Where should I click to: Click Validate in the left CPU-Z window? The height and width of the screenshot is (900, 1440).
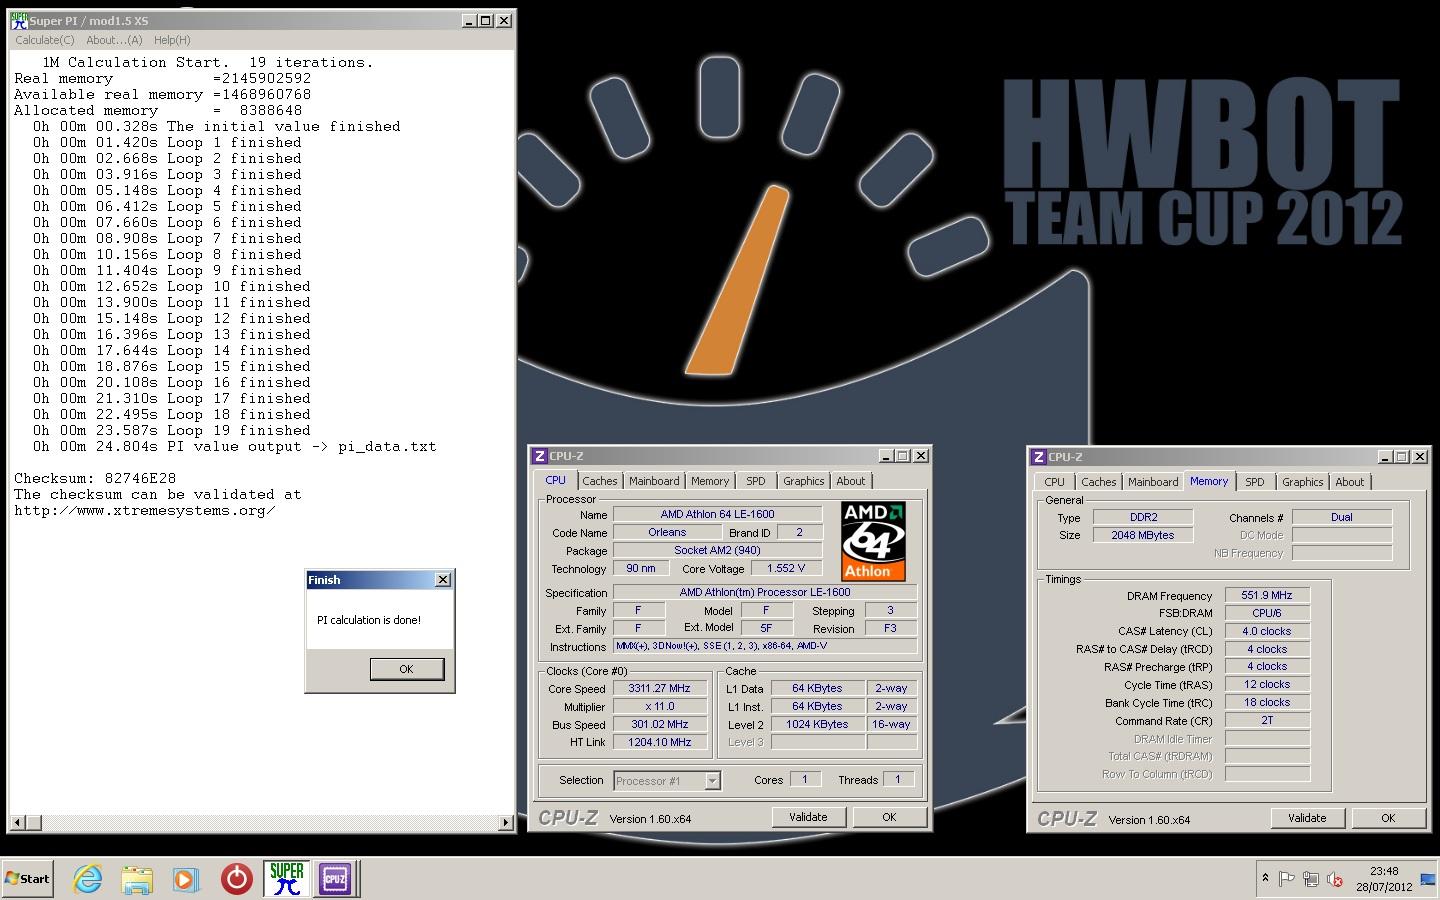coord(808,817)
